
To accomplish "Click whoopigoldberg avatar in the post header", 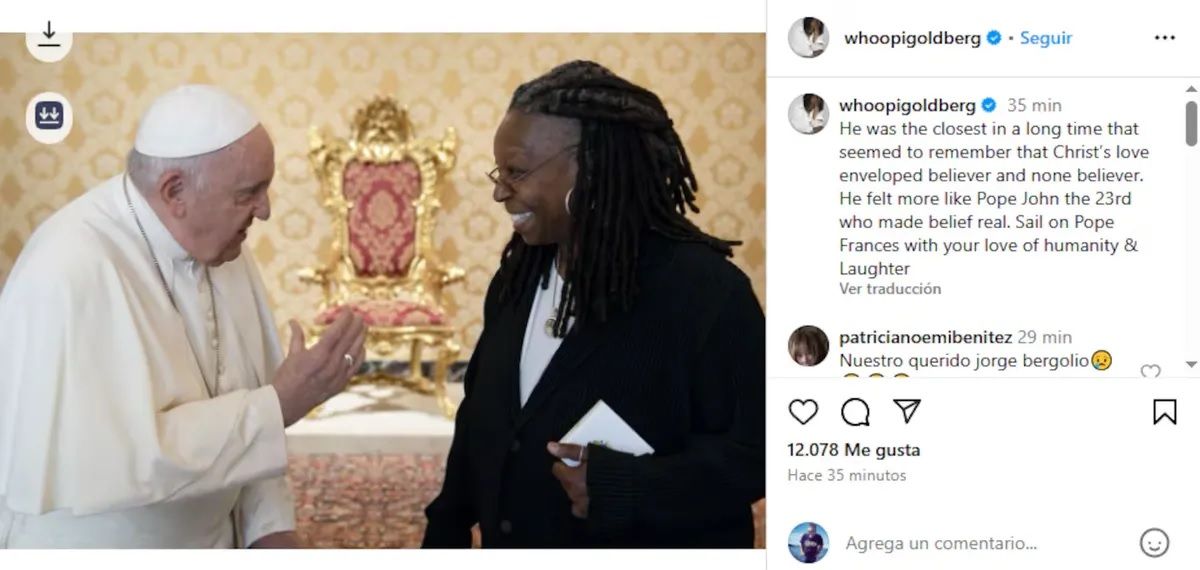I will tap(808, 38).
